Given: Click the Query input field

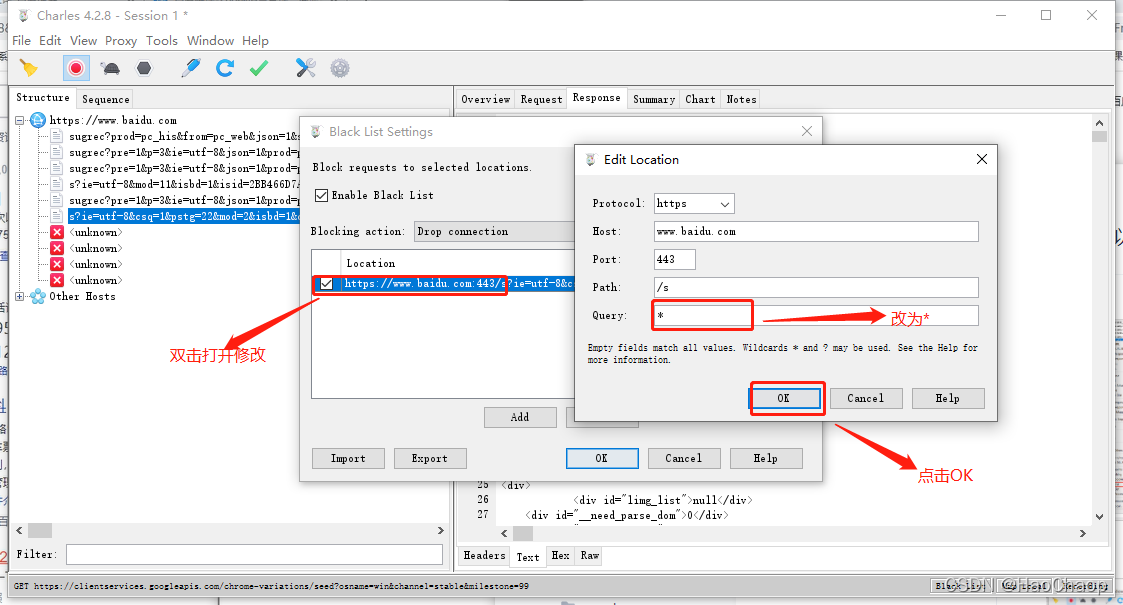Looking at the screenshot, I should point(816,315).
